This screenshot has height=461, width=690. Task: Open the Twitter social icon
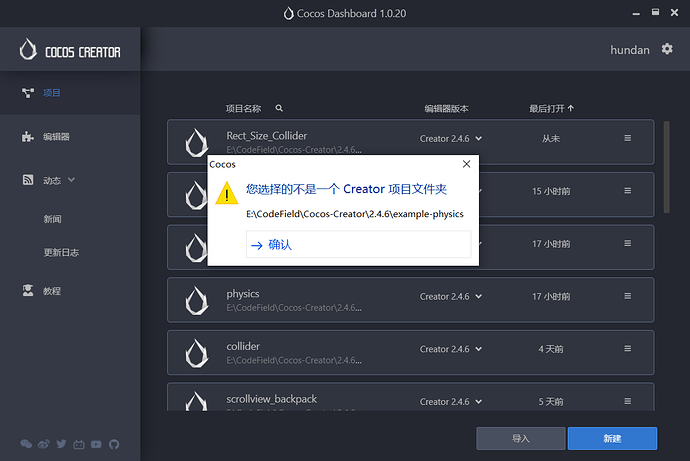(x=61, y=444)
